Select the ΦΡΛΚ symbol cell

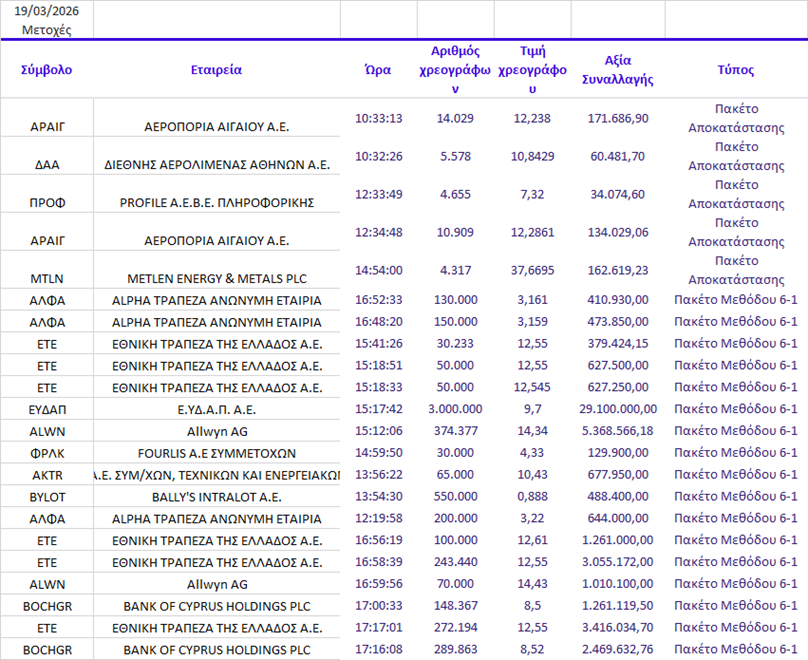pyautogui.click(x=46, y=453)
